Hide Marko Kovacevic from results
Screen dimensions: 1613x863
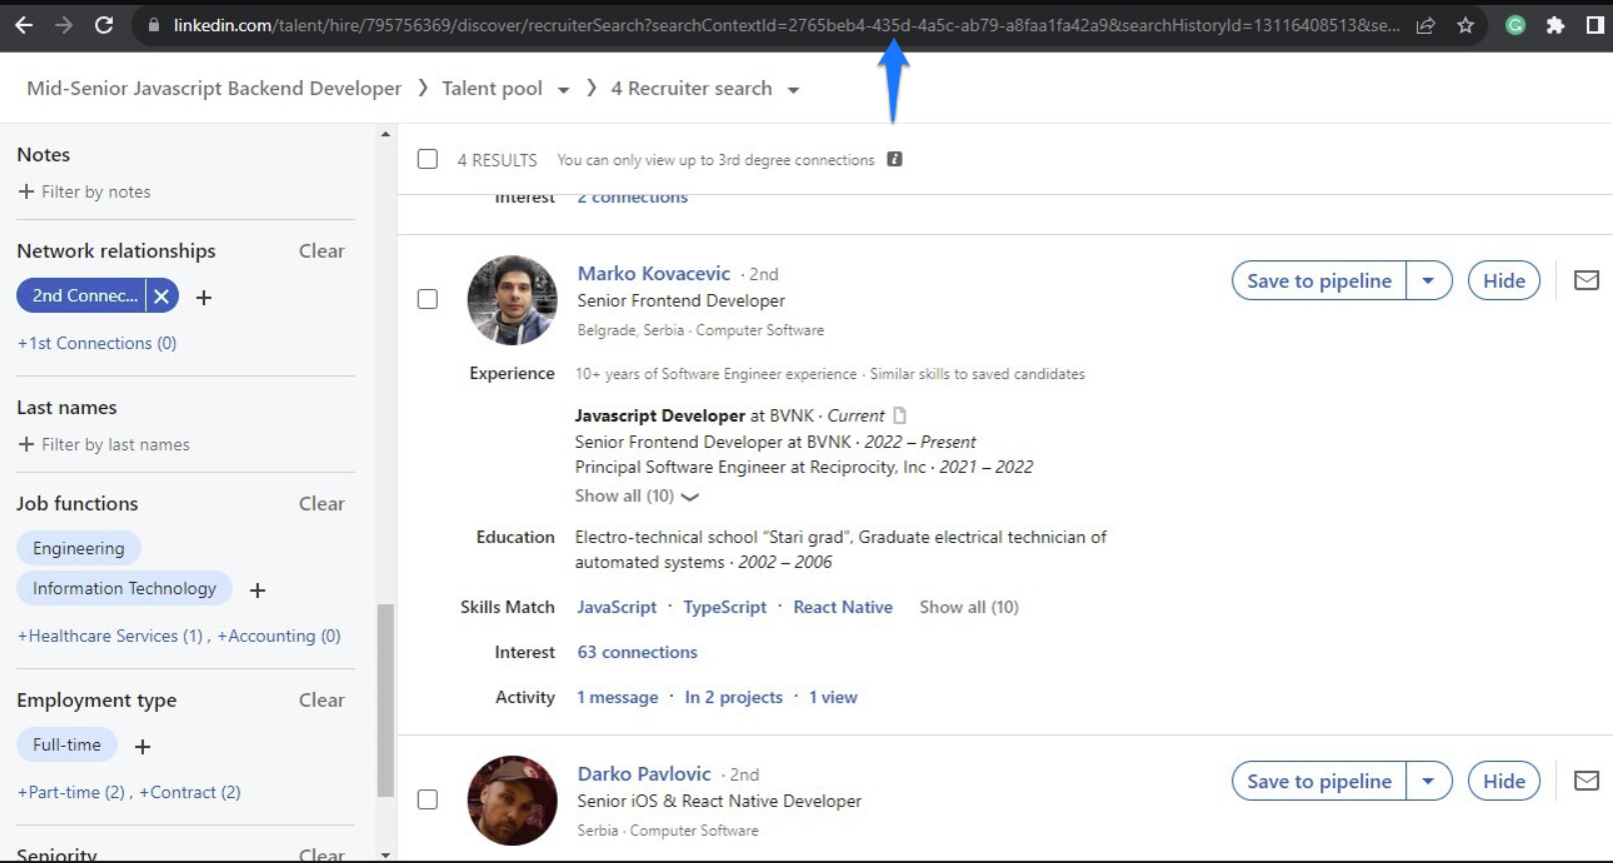pyautogui.click(x=1503, y=281)
